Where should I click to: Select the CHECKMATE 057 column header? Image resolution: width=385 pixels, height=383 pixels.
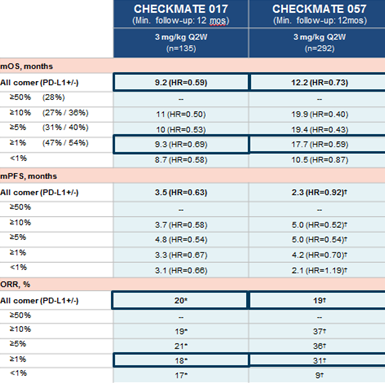click(x=317, y=14)
